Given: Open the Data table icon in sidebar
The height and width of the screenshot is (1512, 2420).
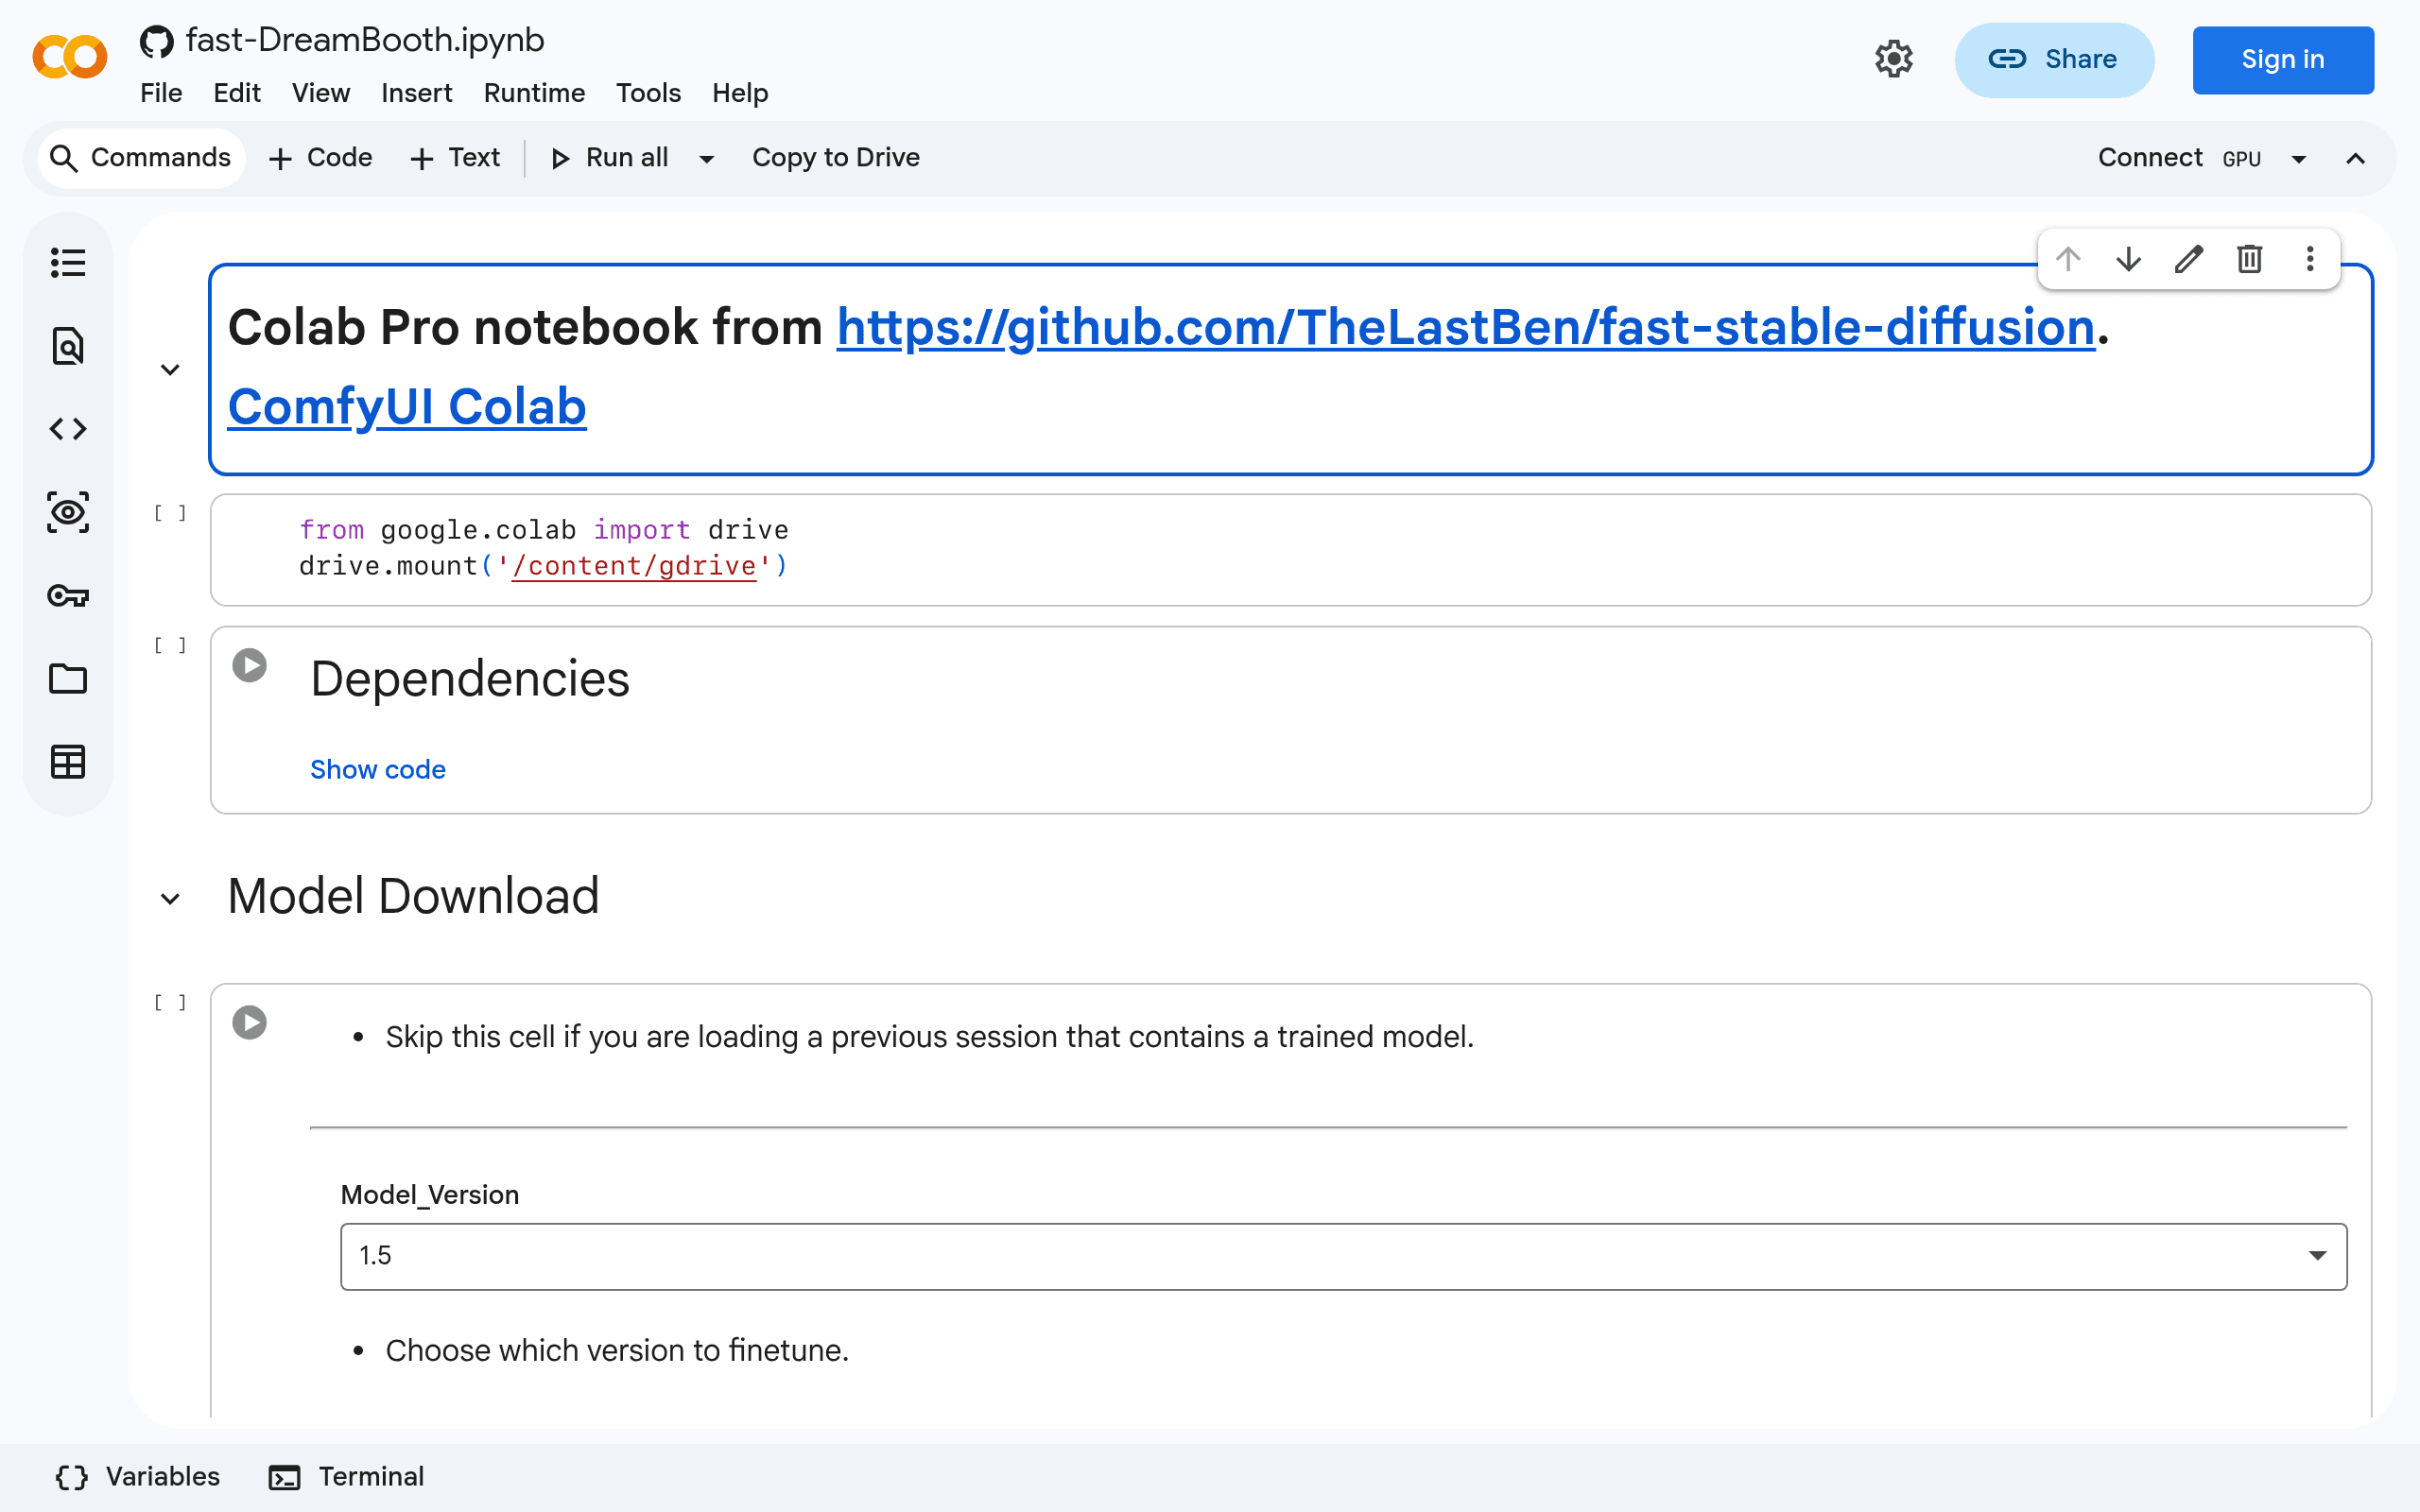Looking at the screenshot, I should click(68, 762).
